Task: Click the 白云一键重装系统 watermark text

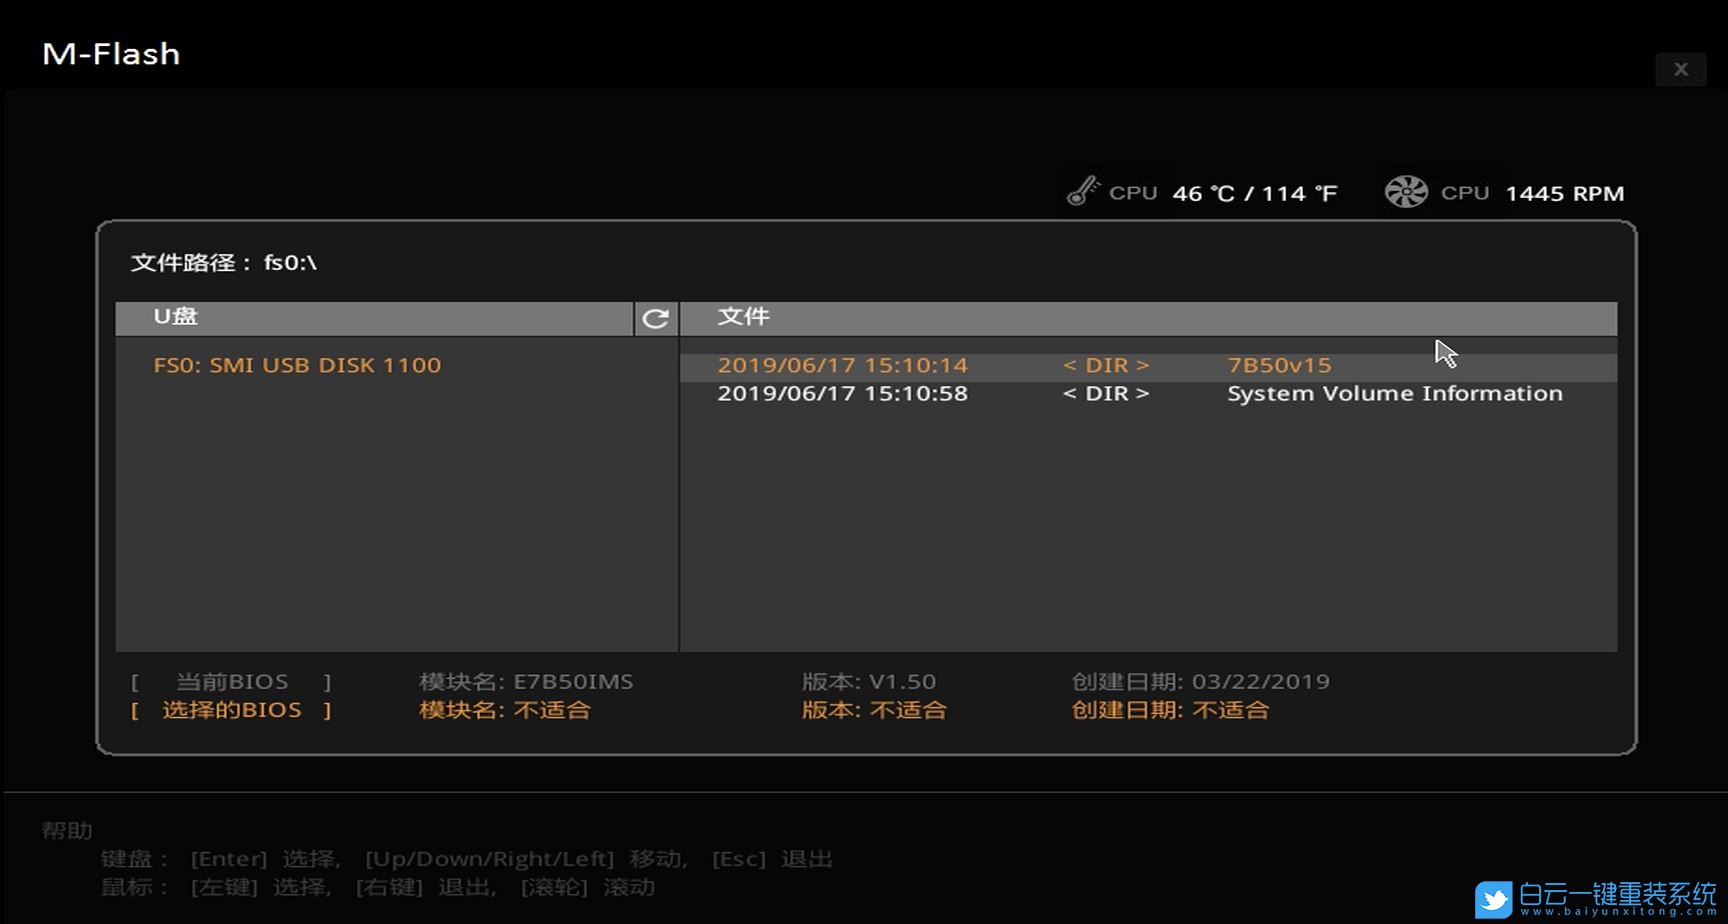Action: [x=1616, y=893]
